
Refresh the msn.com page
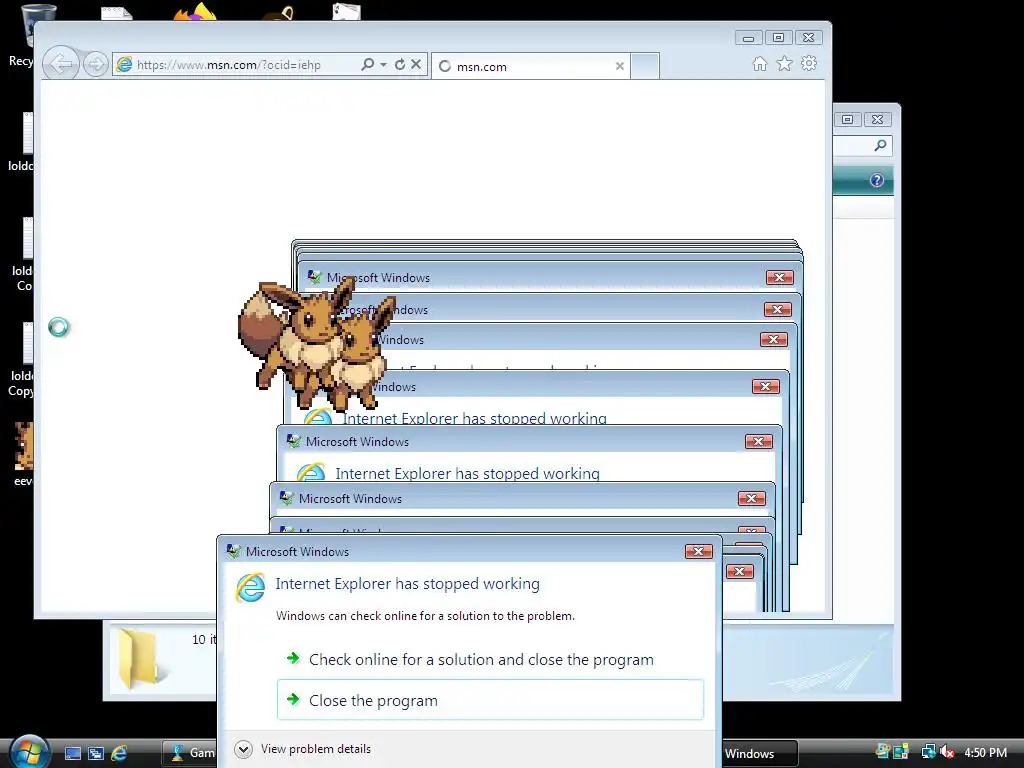[400, 64]
